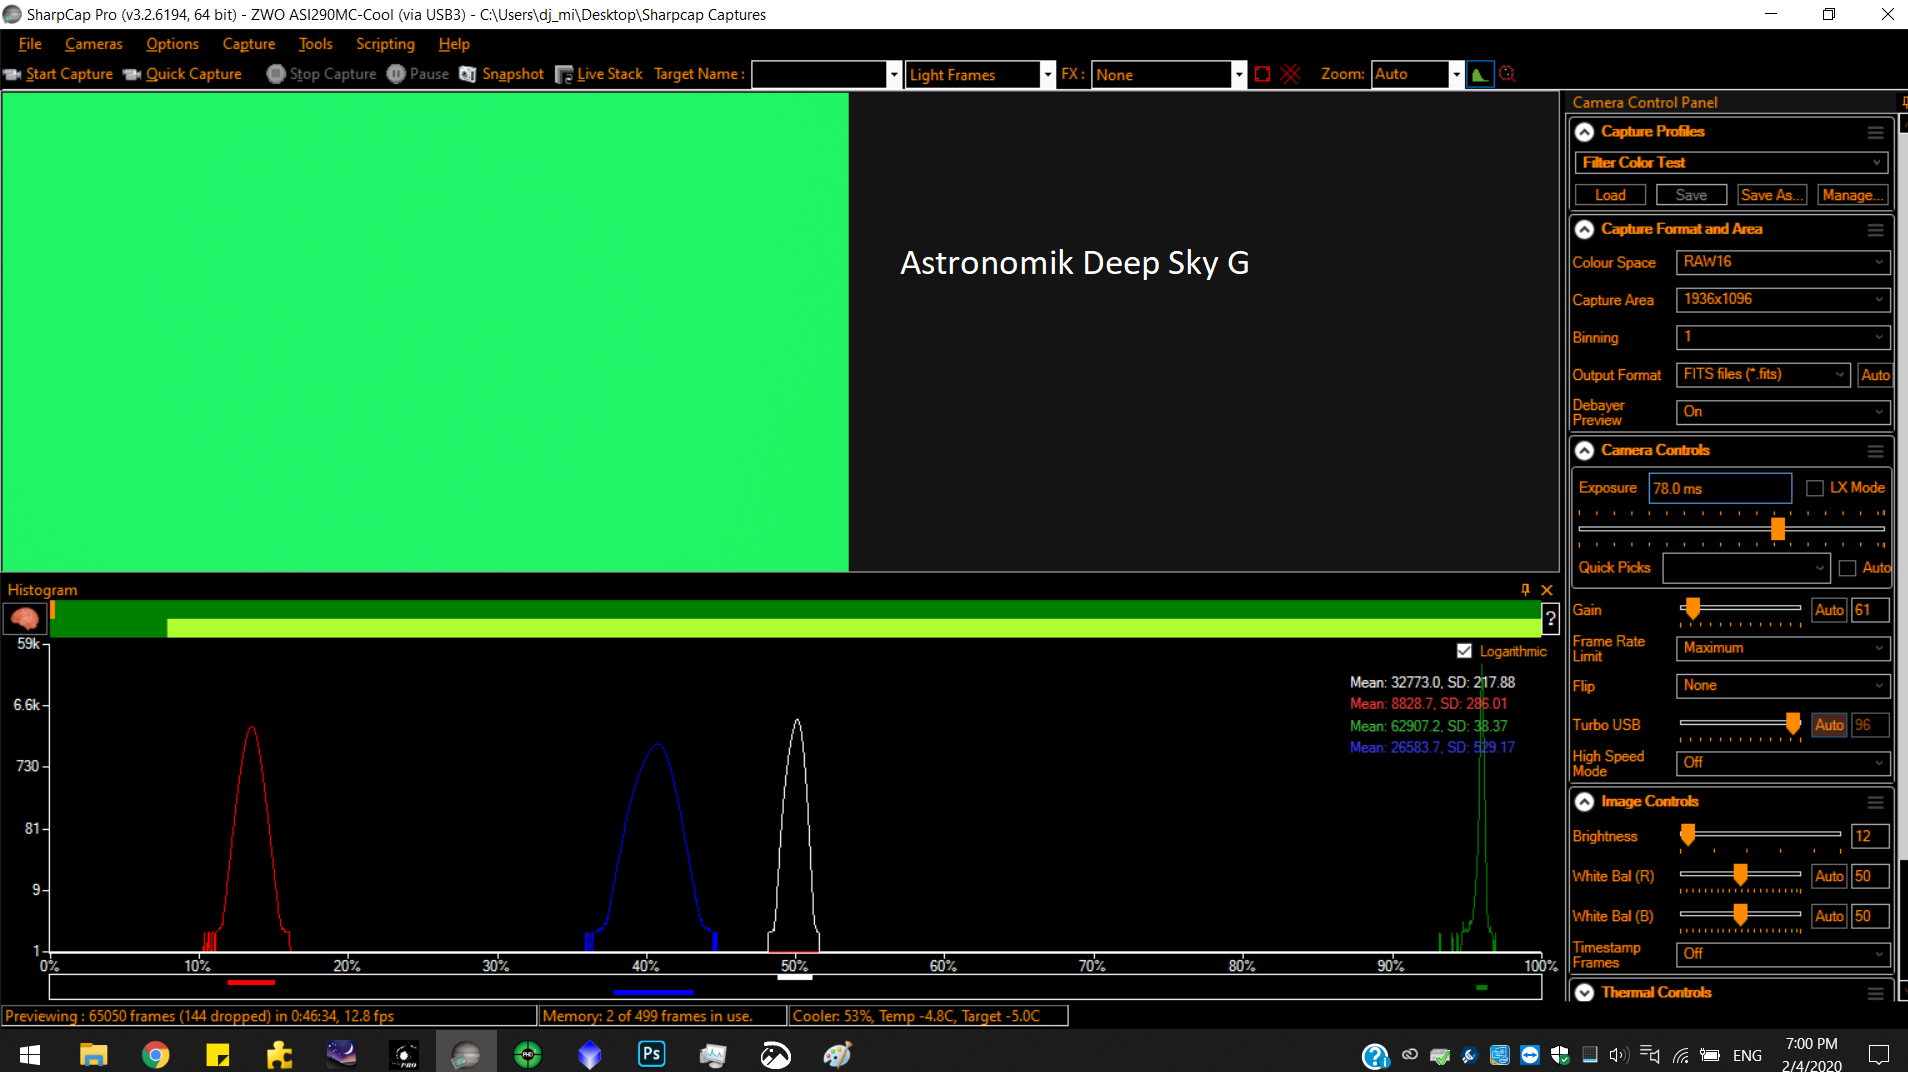Image resolution: width=1908 pixels, height=1072 pixels.
Task: Click the Save As... profile button
Action: pyautogui.click(x=1771, y=195)
